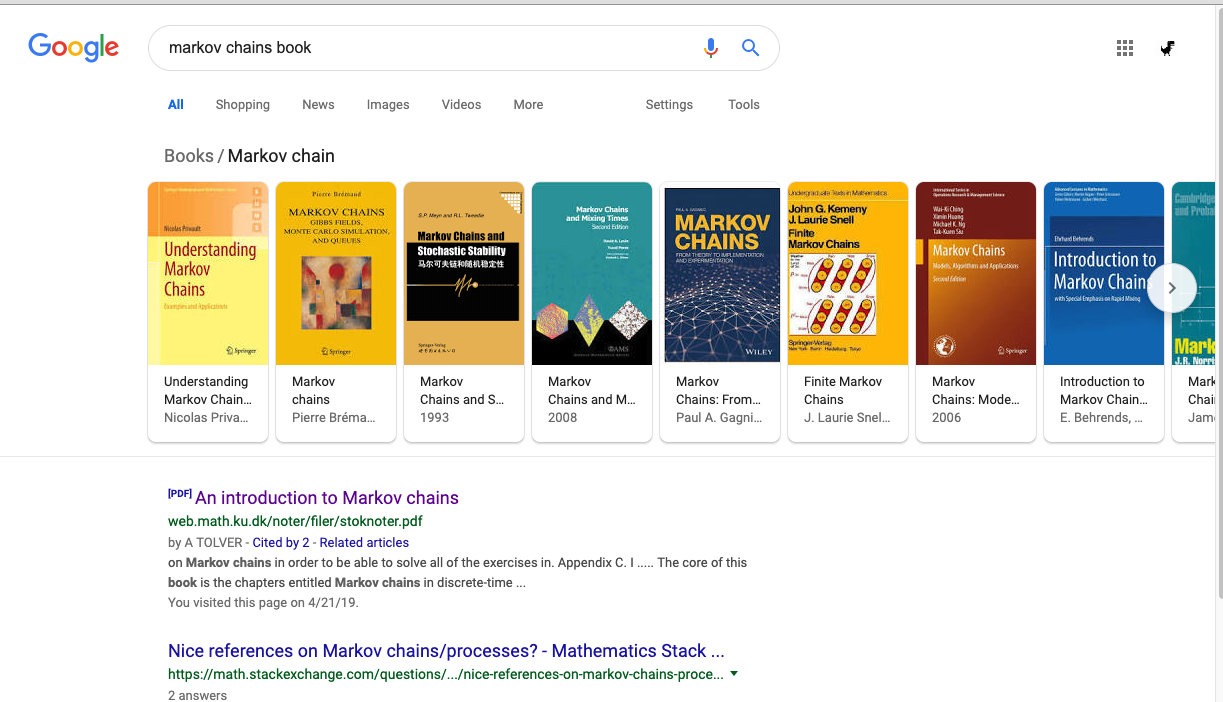Click 'Finite Markov Chains' card title
The width and height of the screenshot is (1223, 702).
click(x=843, y=390)
